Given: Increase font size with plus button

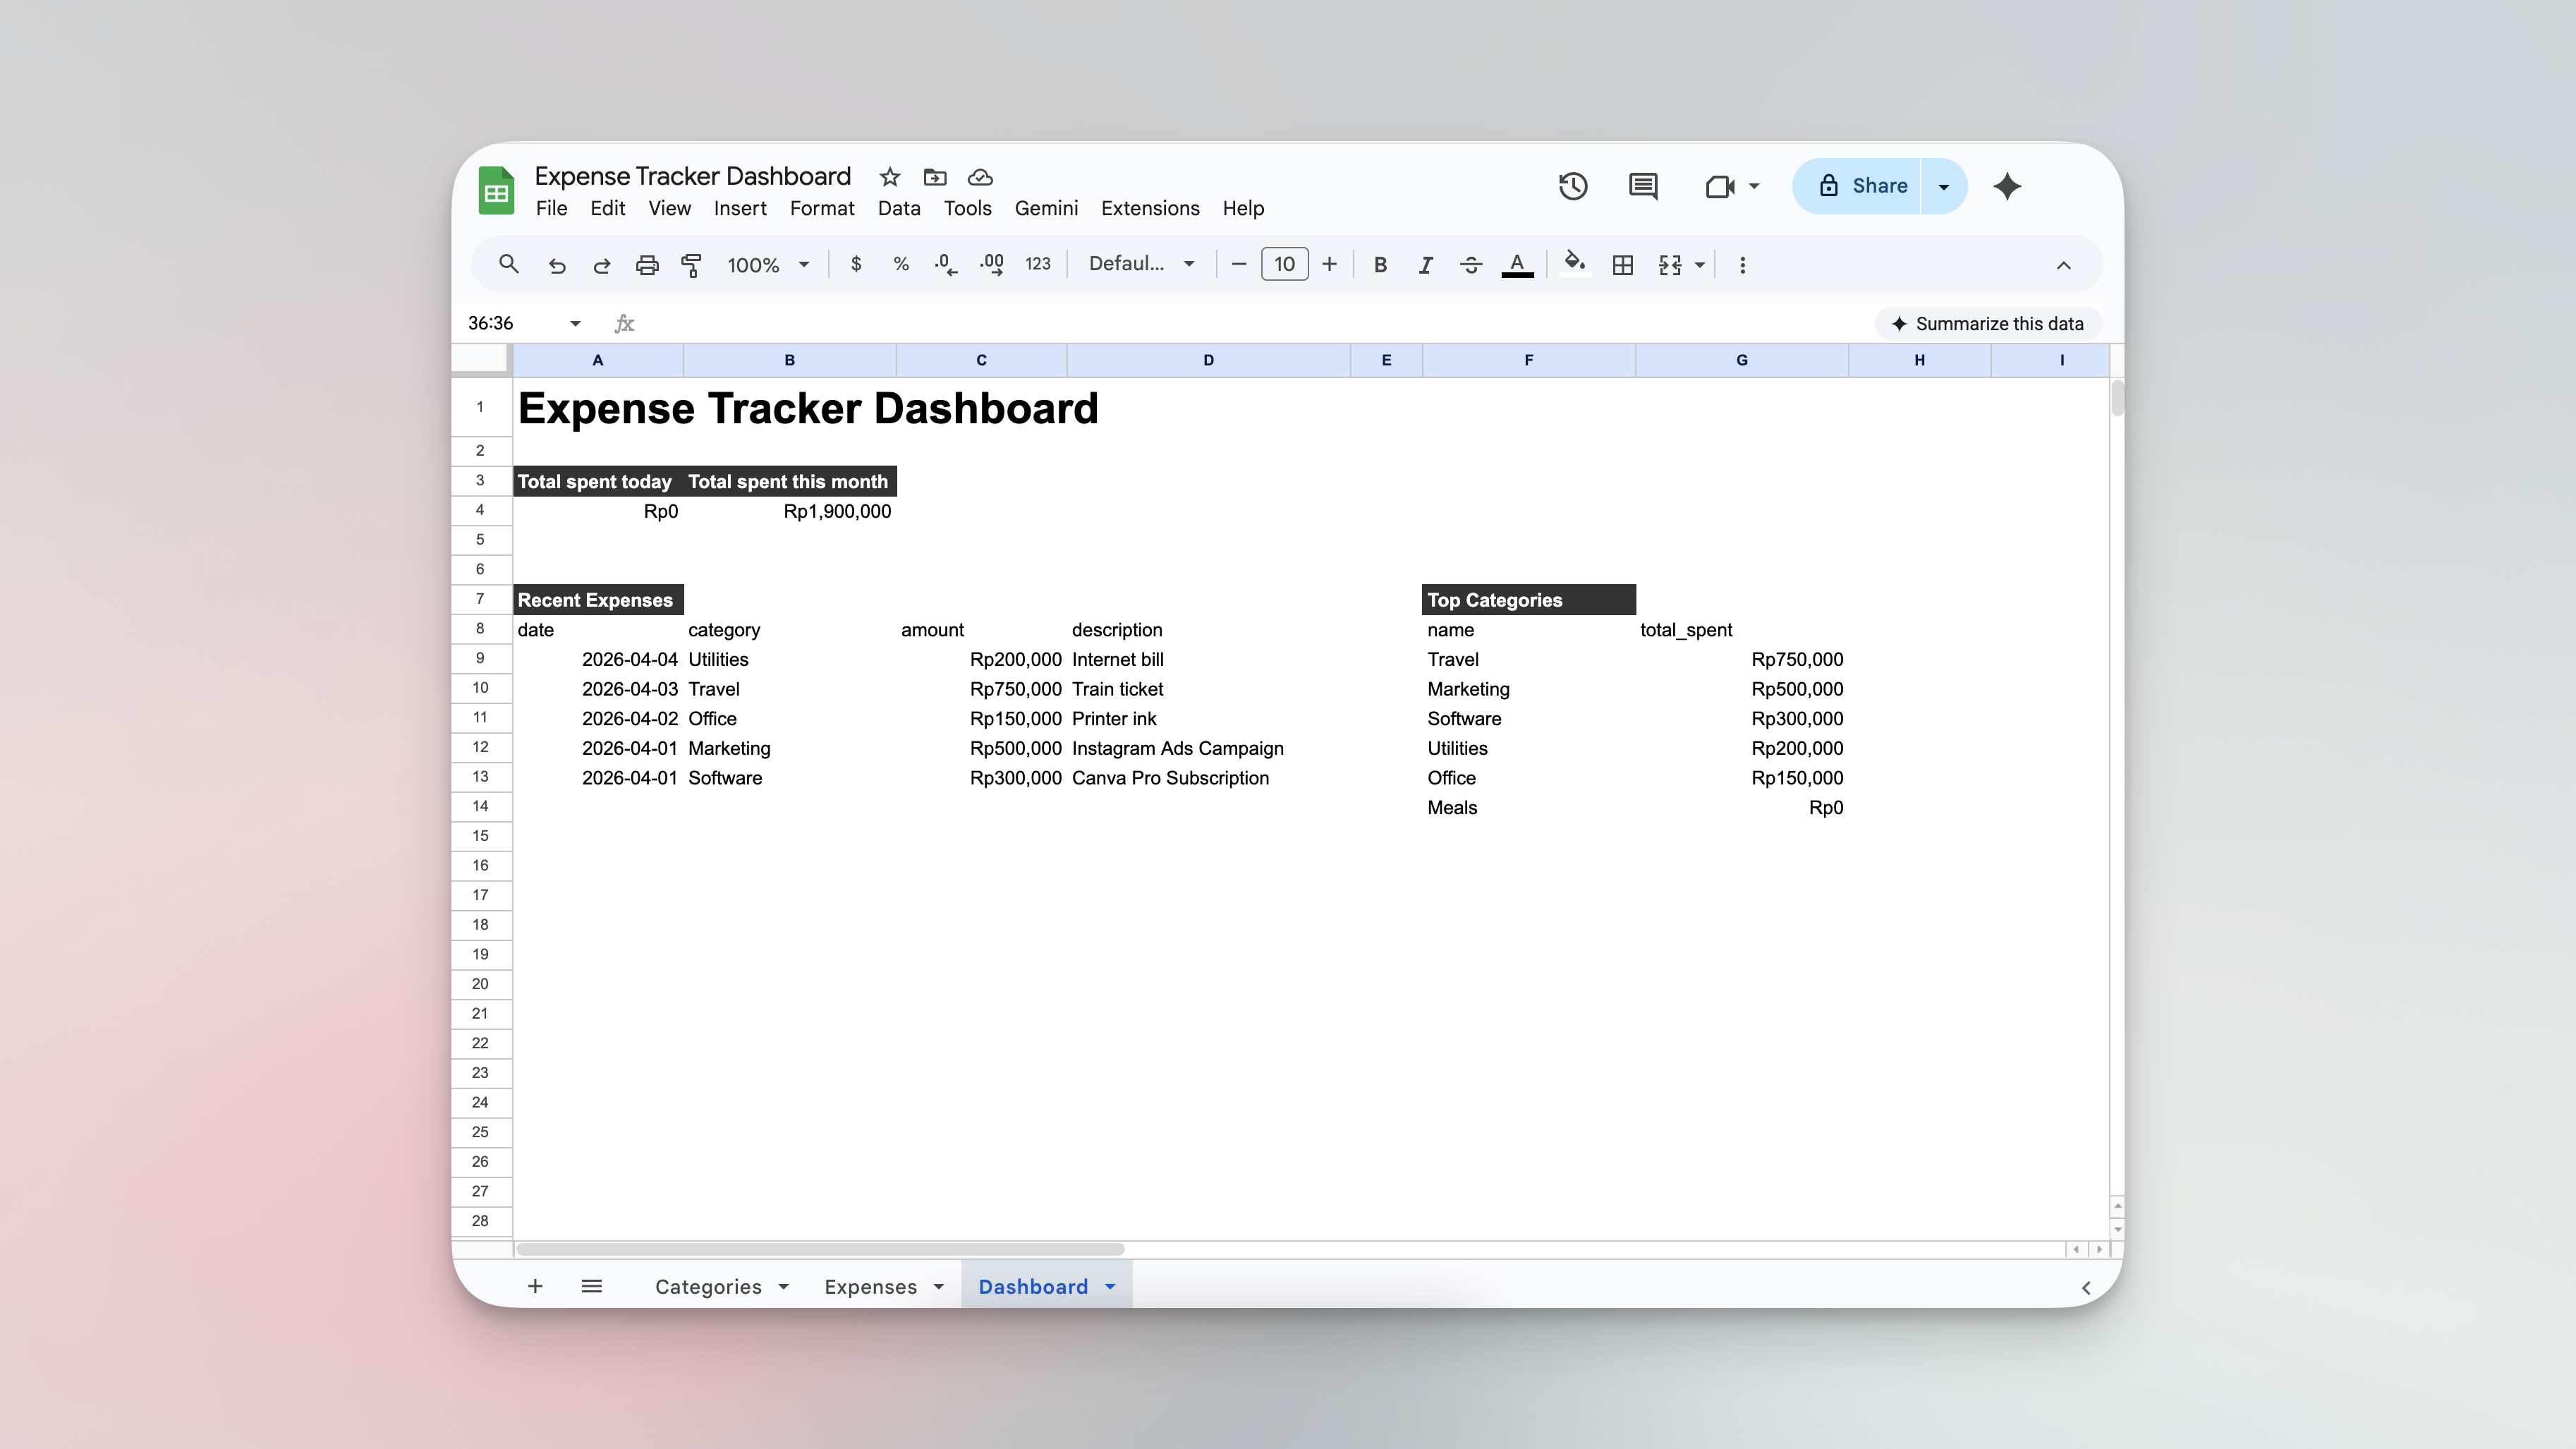Looking at the screenshot, I should tap(1329, 264).
